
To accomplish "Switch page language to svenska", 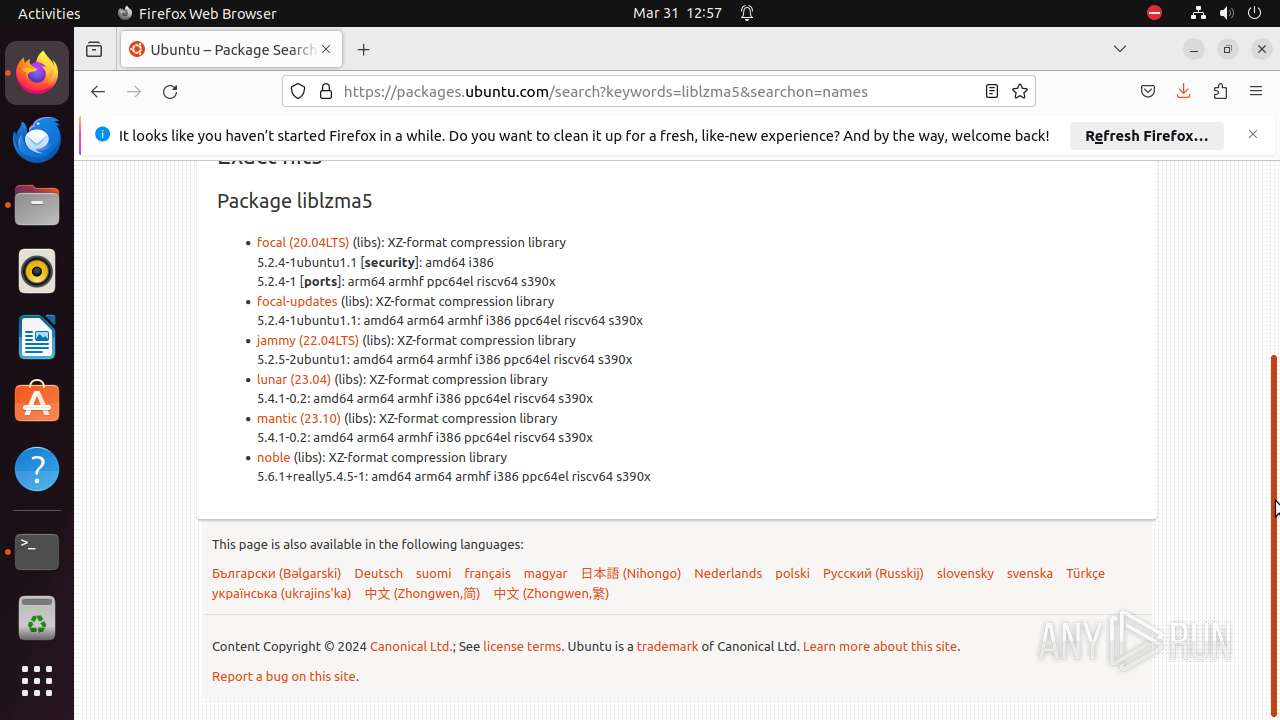I will click(x=1029, y=573).
